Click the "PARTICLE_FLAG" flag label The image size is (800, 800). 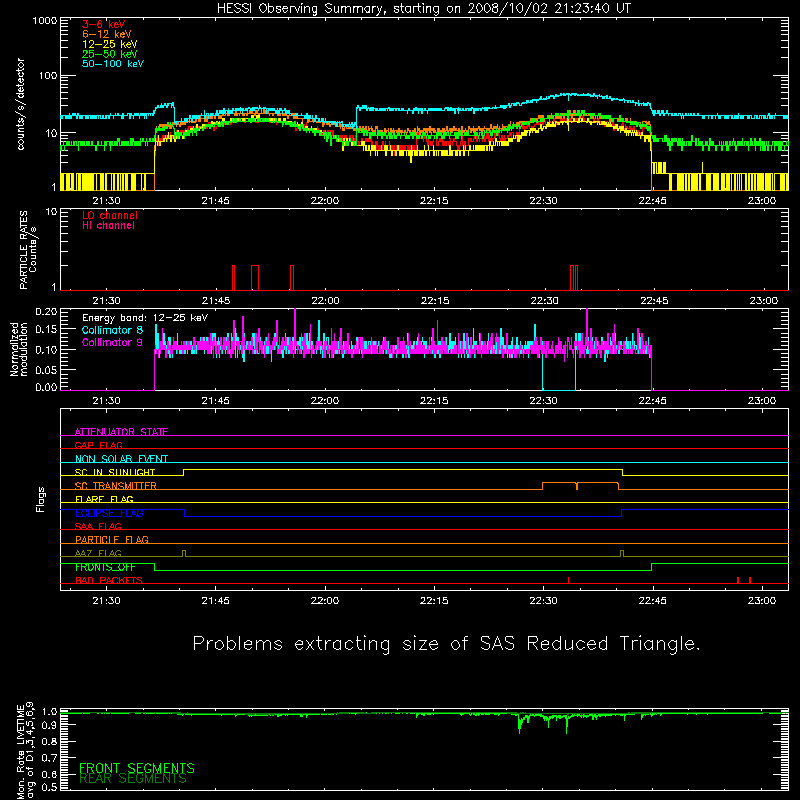(112, 540)
